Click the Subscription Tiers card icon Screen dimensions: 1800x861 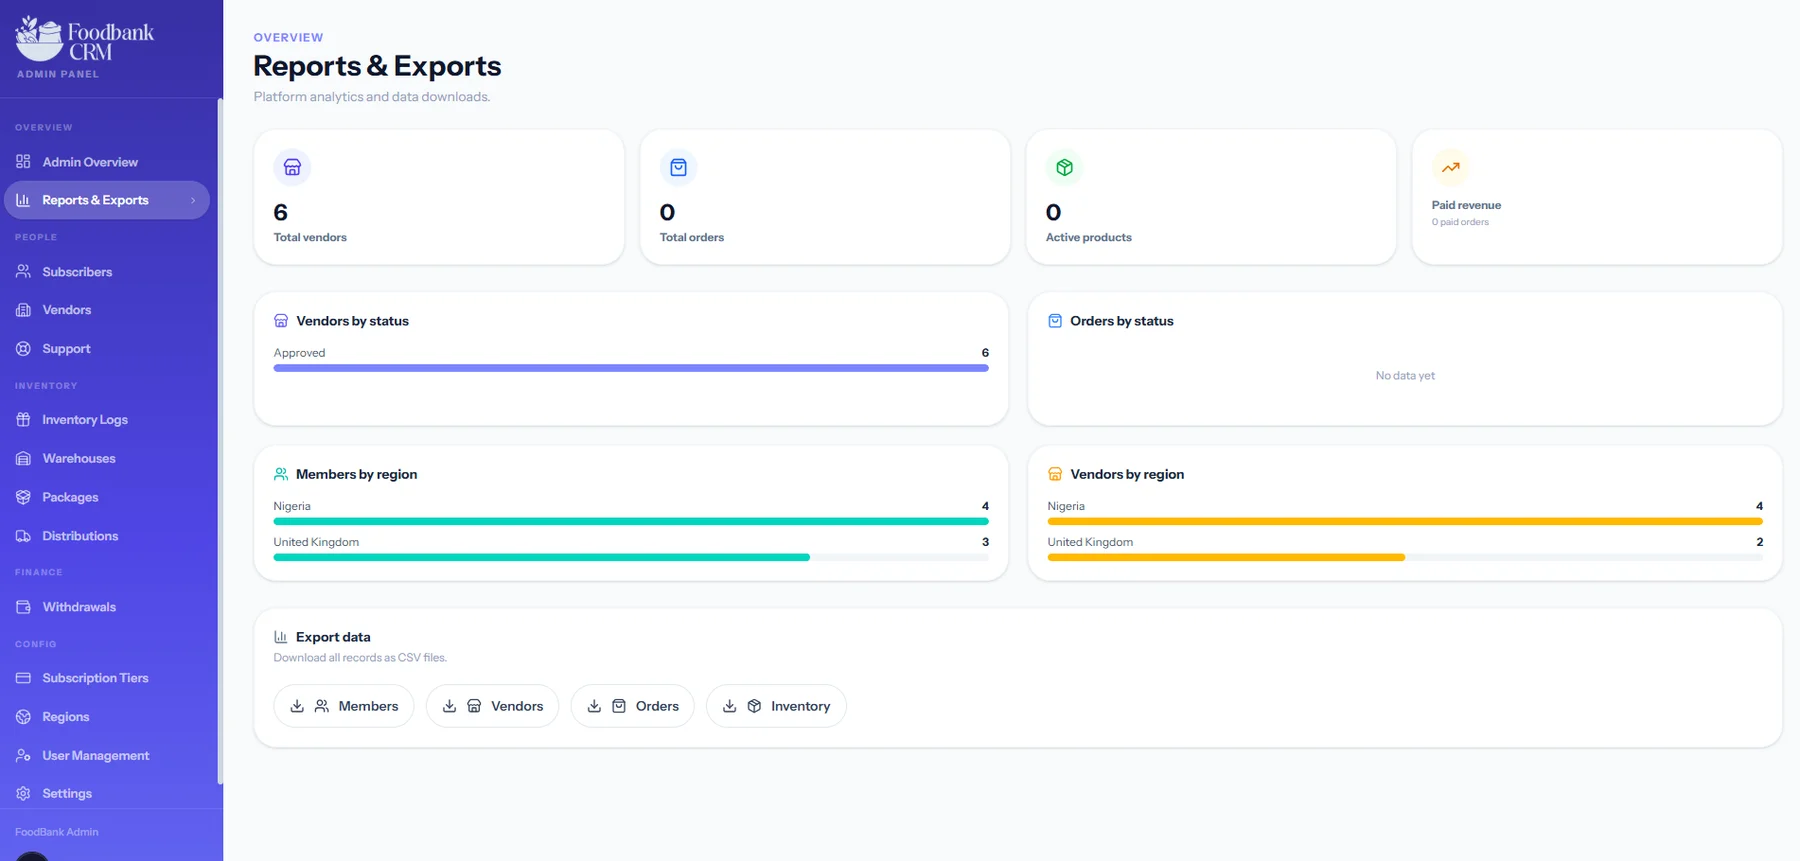(x=23, y=678)
